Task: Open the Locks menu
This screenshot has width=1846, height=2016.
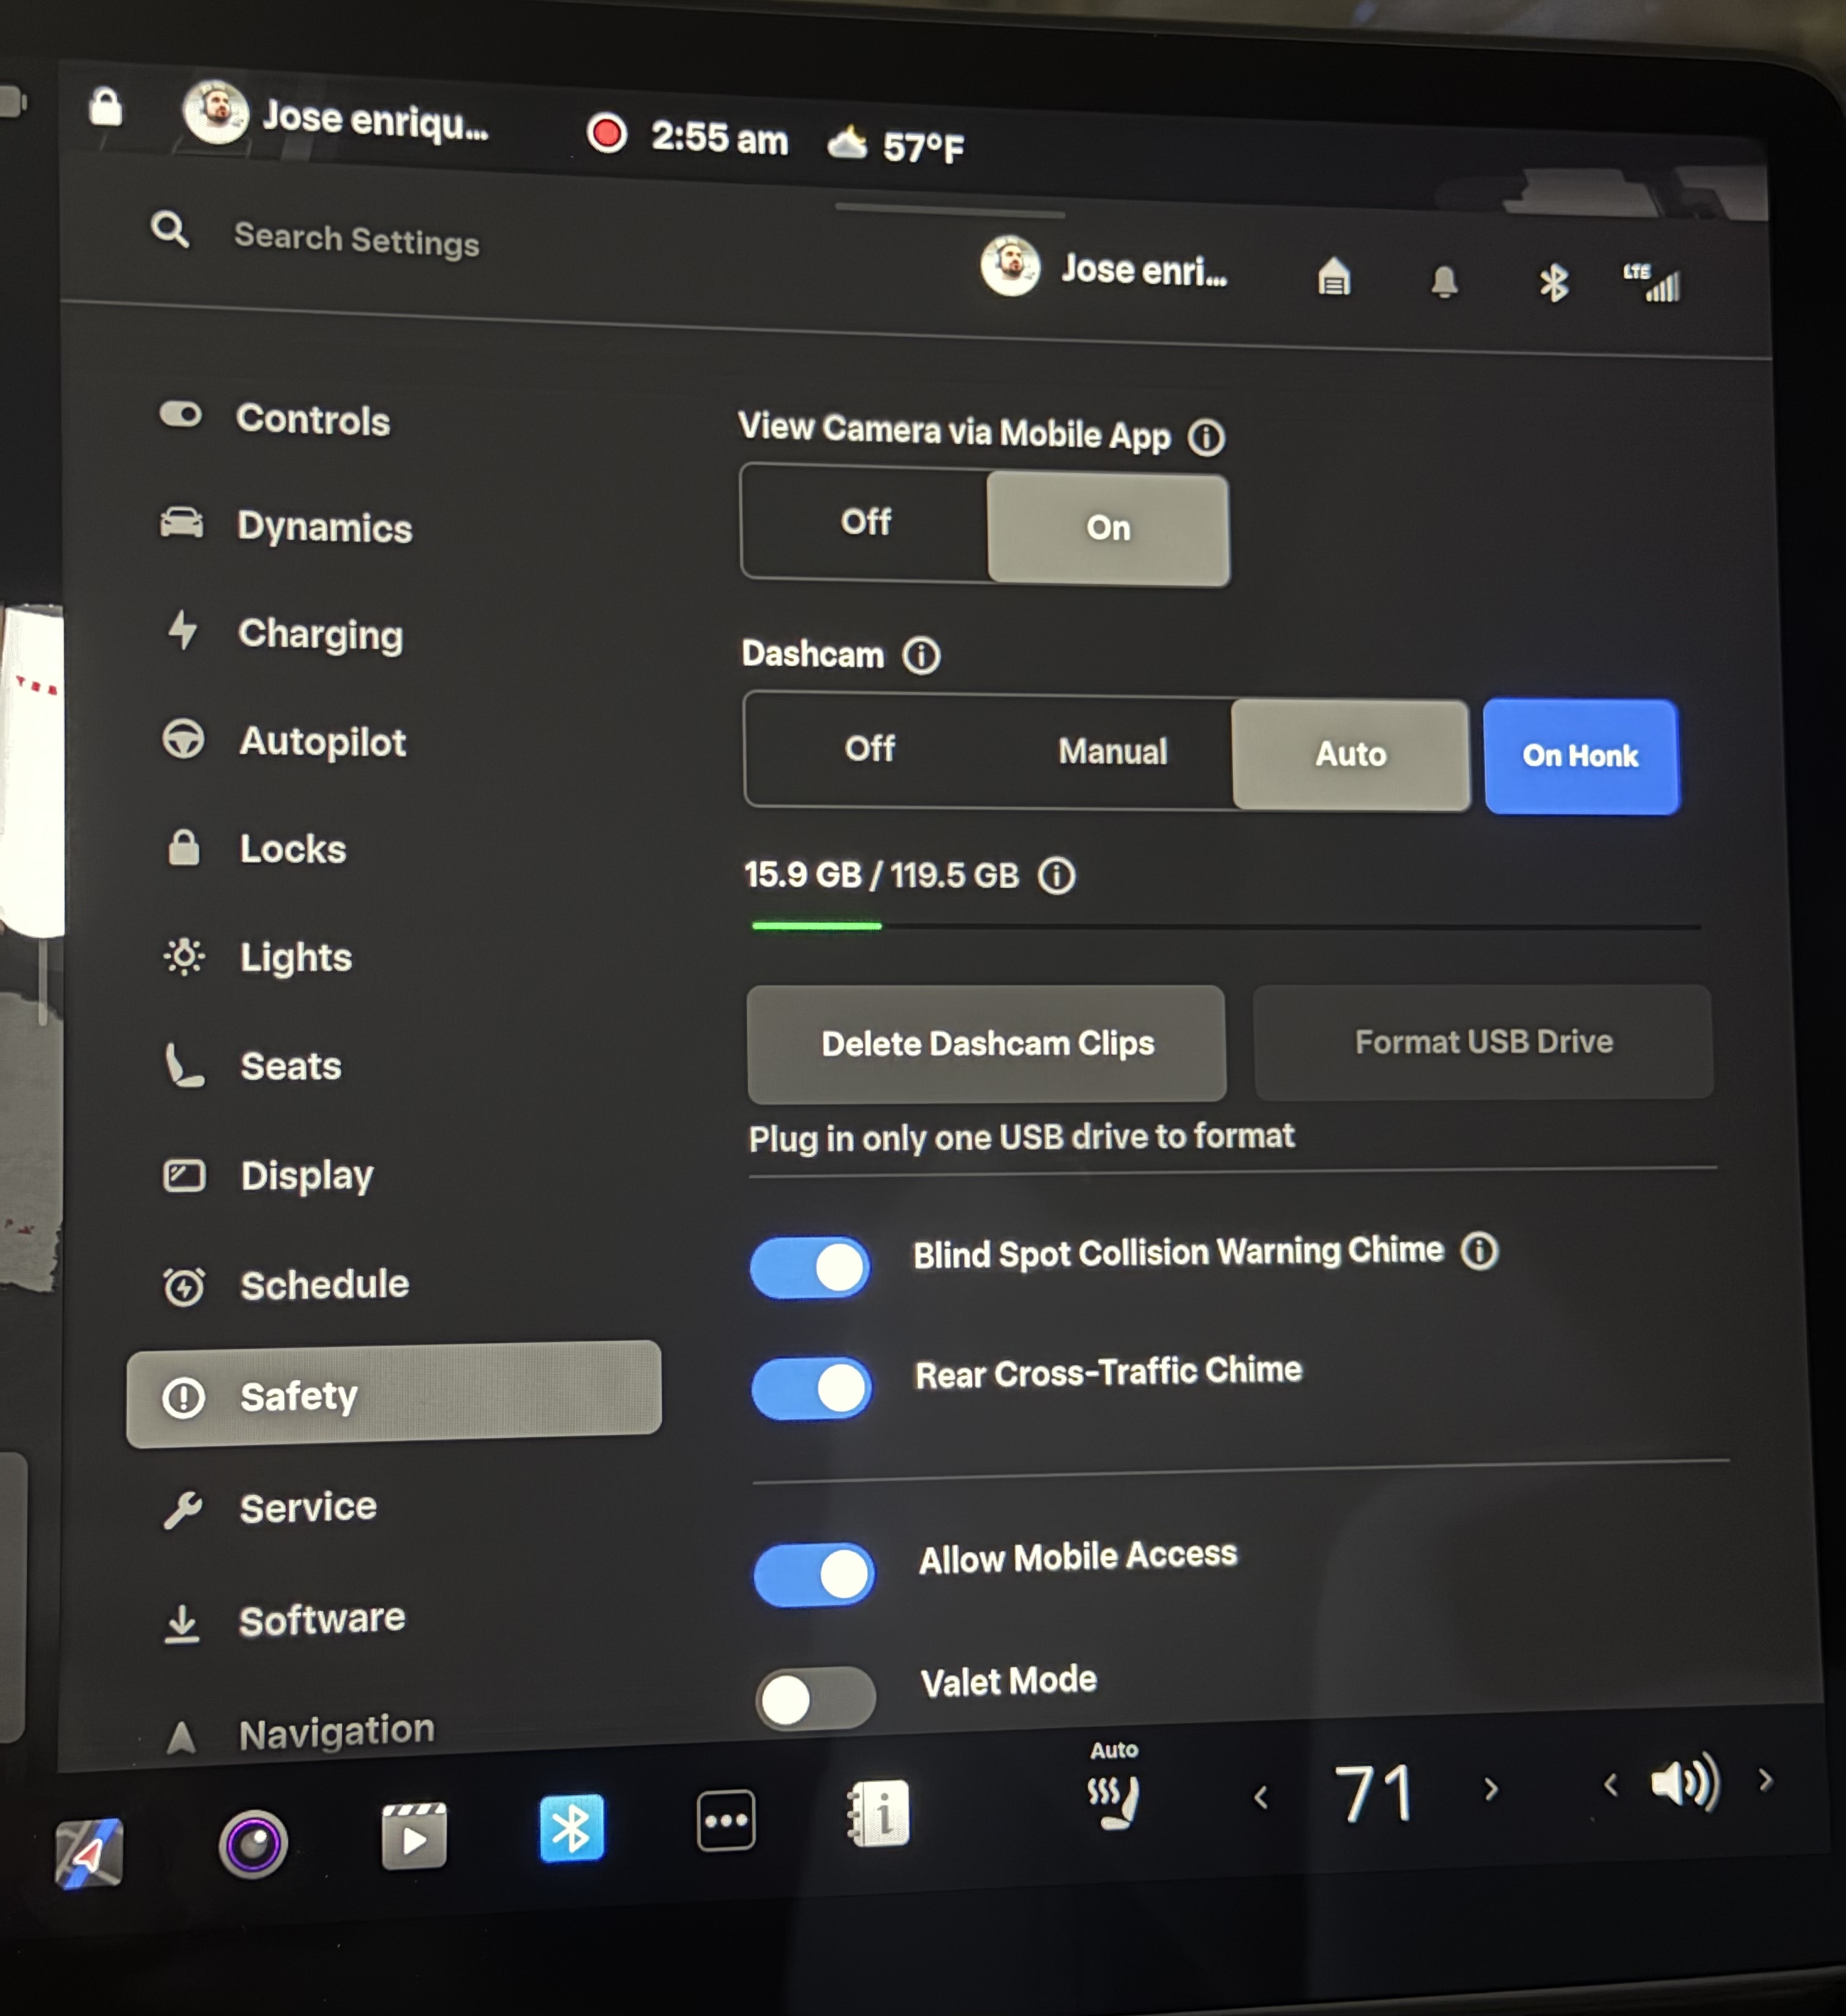Action: (x=256, y=849)
